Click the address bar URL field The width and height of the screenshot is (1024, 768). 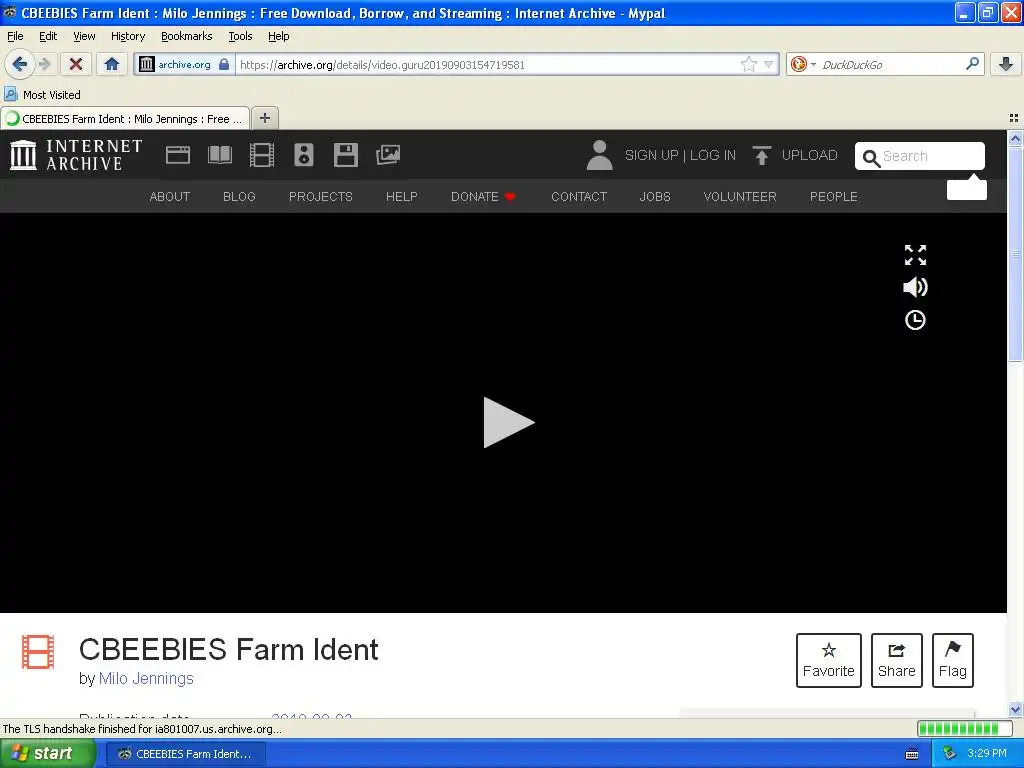tap(487, 65)
